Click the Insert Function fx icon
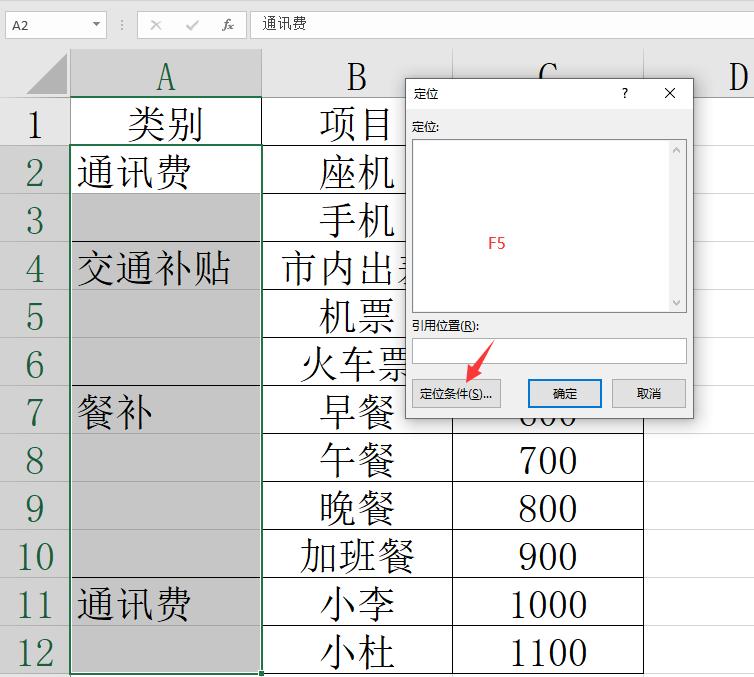Image resolution: width=754 pixels, height=677 pixels. [227, 25]
